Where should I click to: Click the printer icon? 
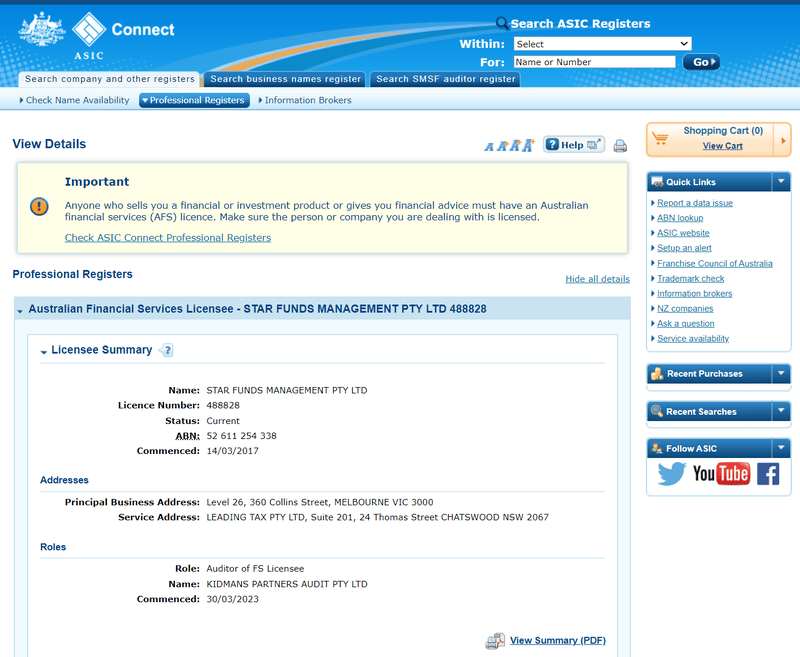click(x=620, y=146)
